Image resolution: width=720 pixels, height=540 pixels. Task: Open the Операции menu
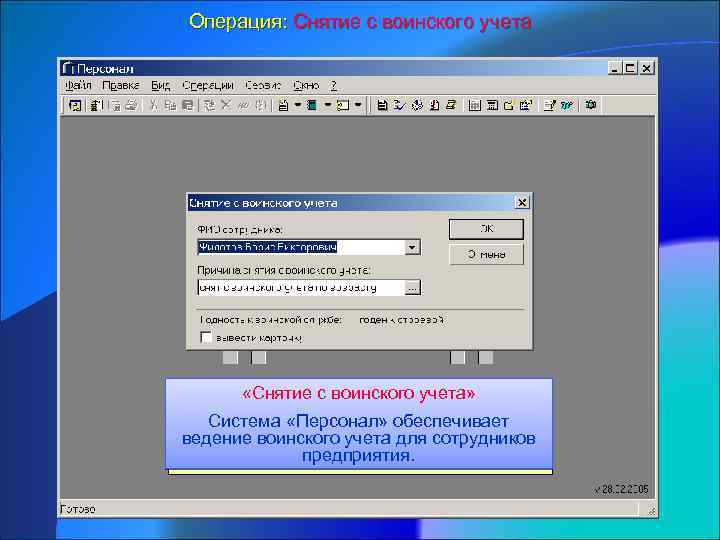pyautogui.click(x=208, y=85)
